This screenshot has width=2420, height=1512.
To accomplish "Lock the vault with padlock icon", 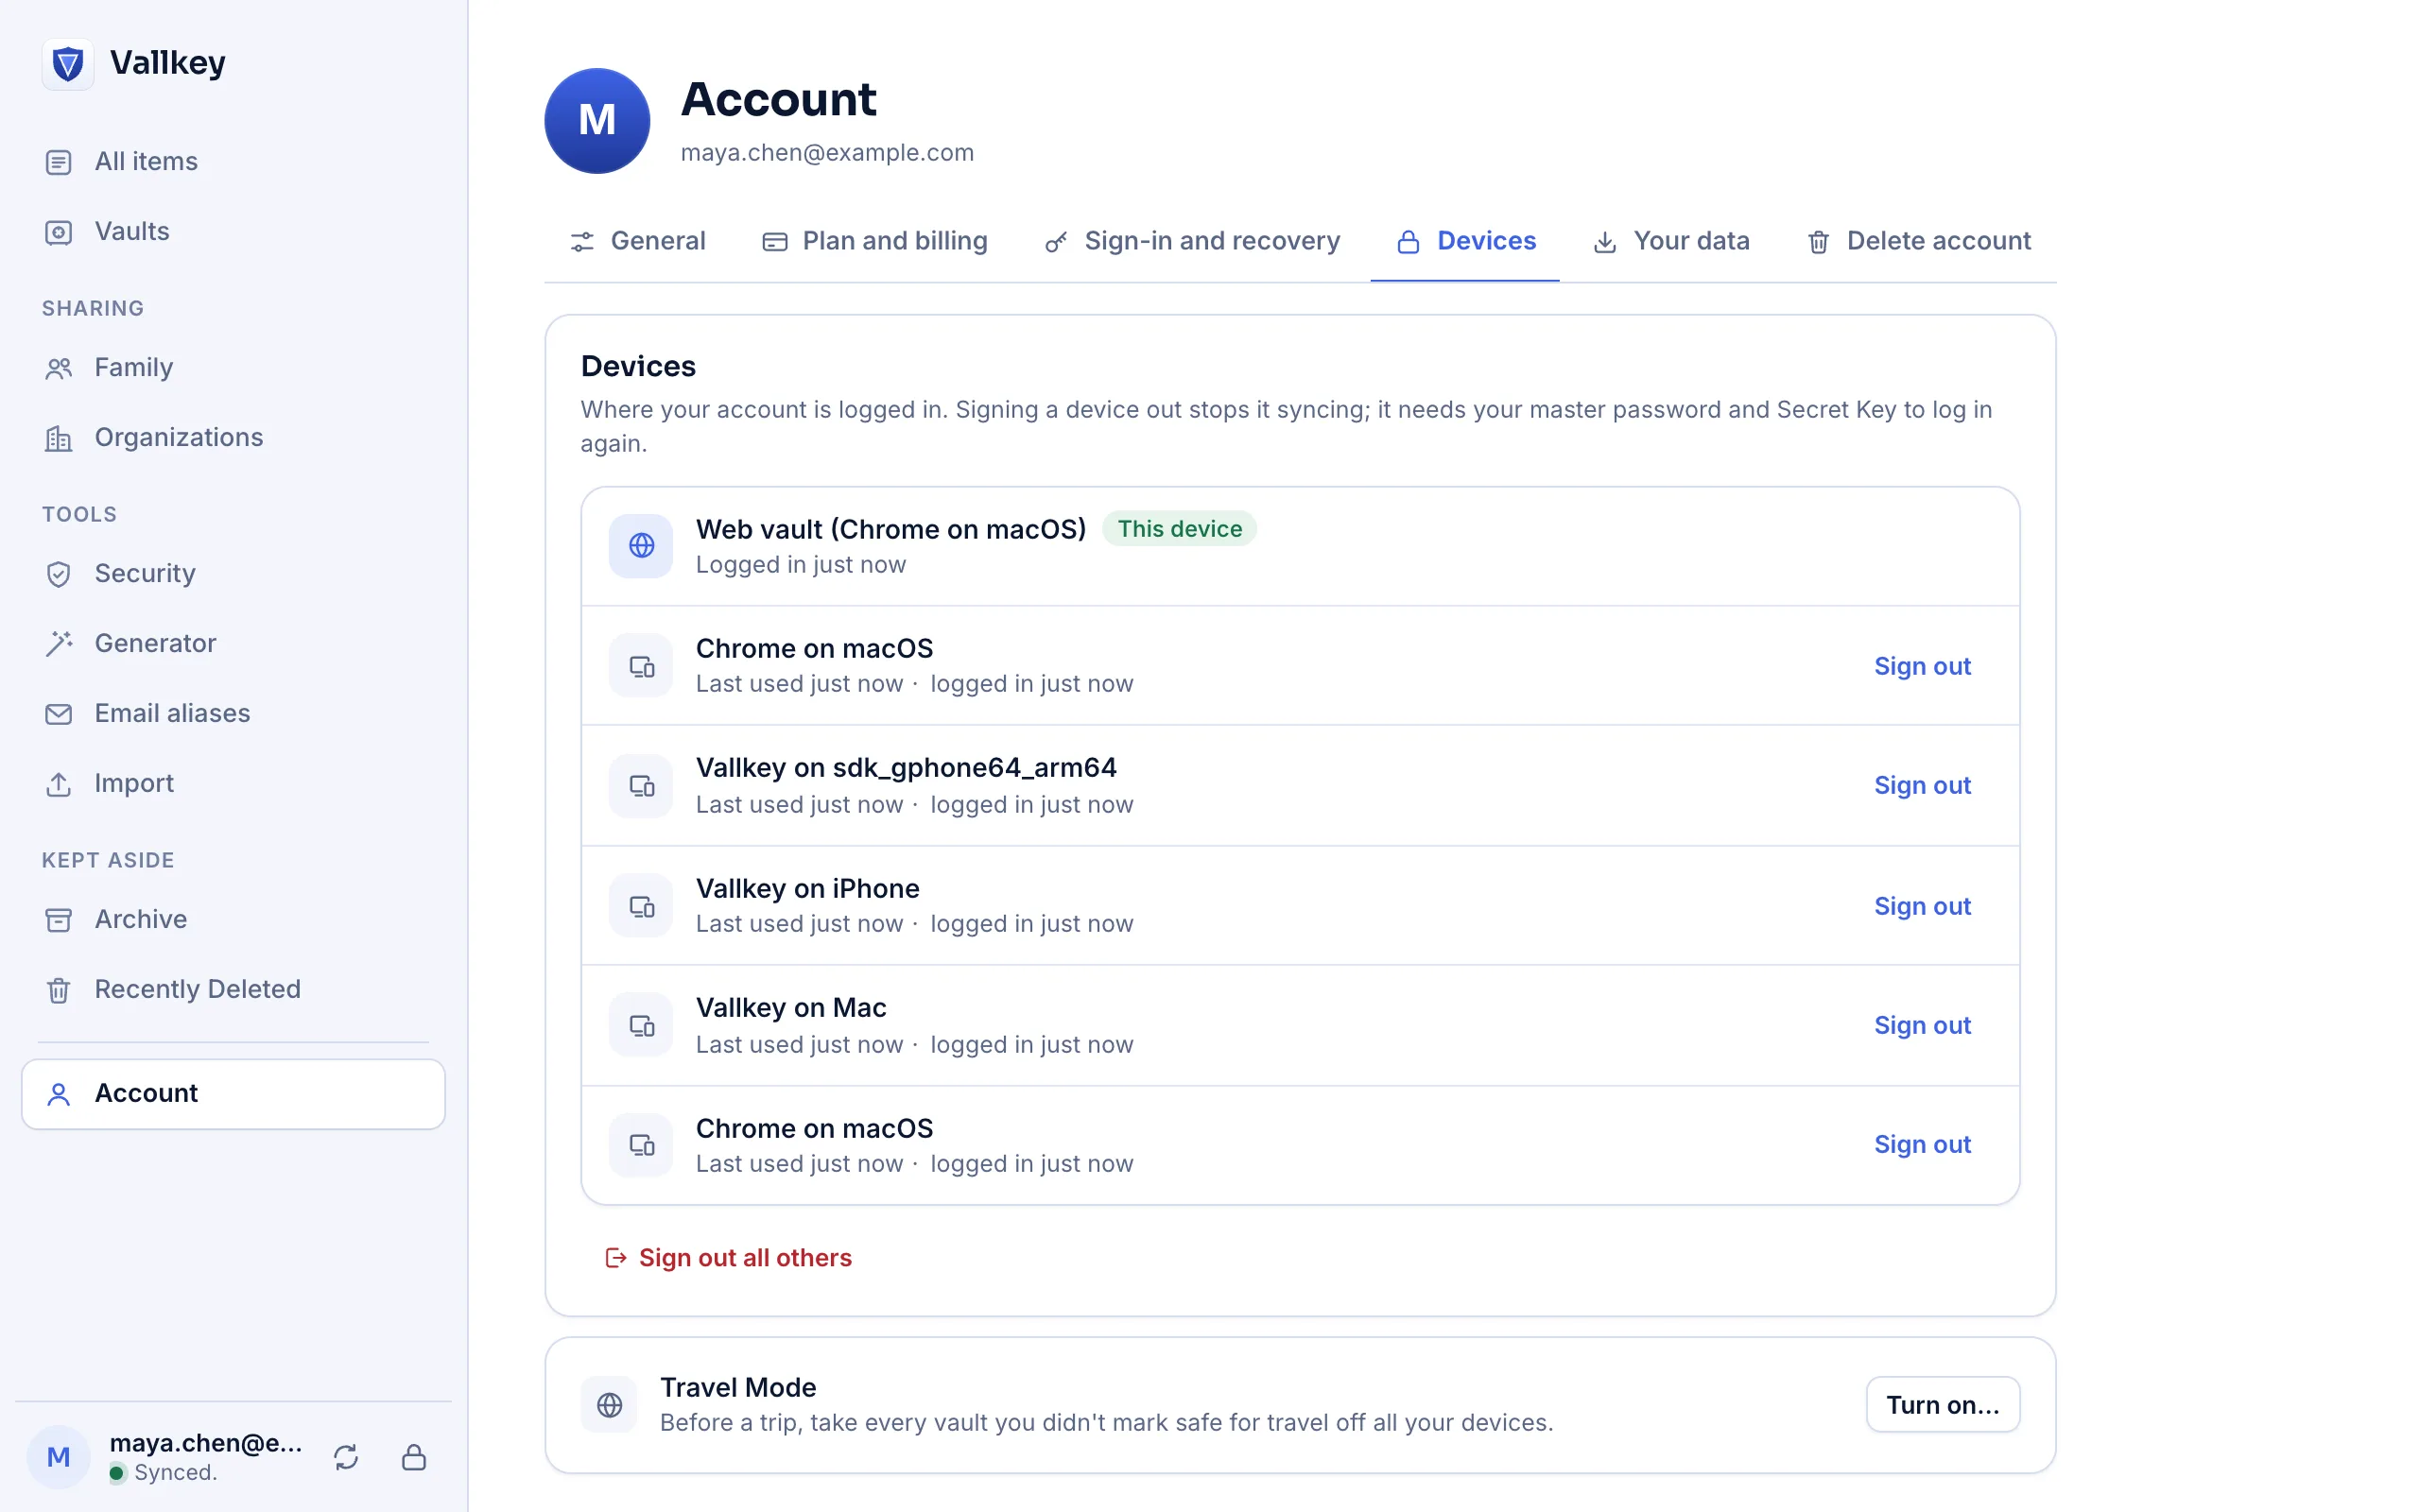I will pos(414,1457).
